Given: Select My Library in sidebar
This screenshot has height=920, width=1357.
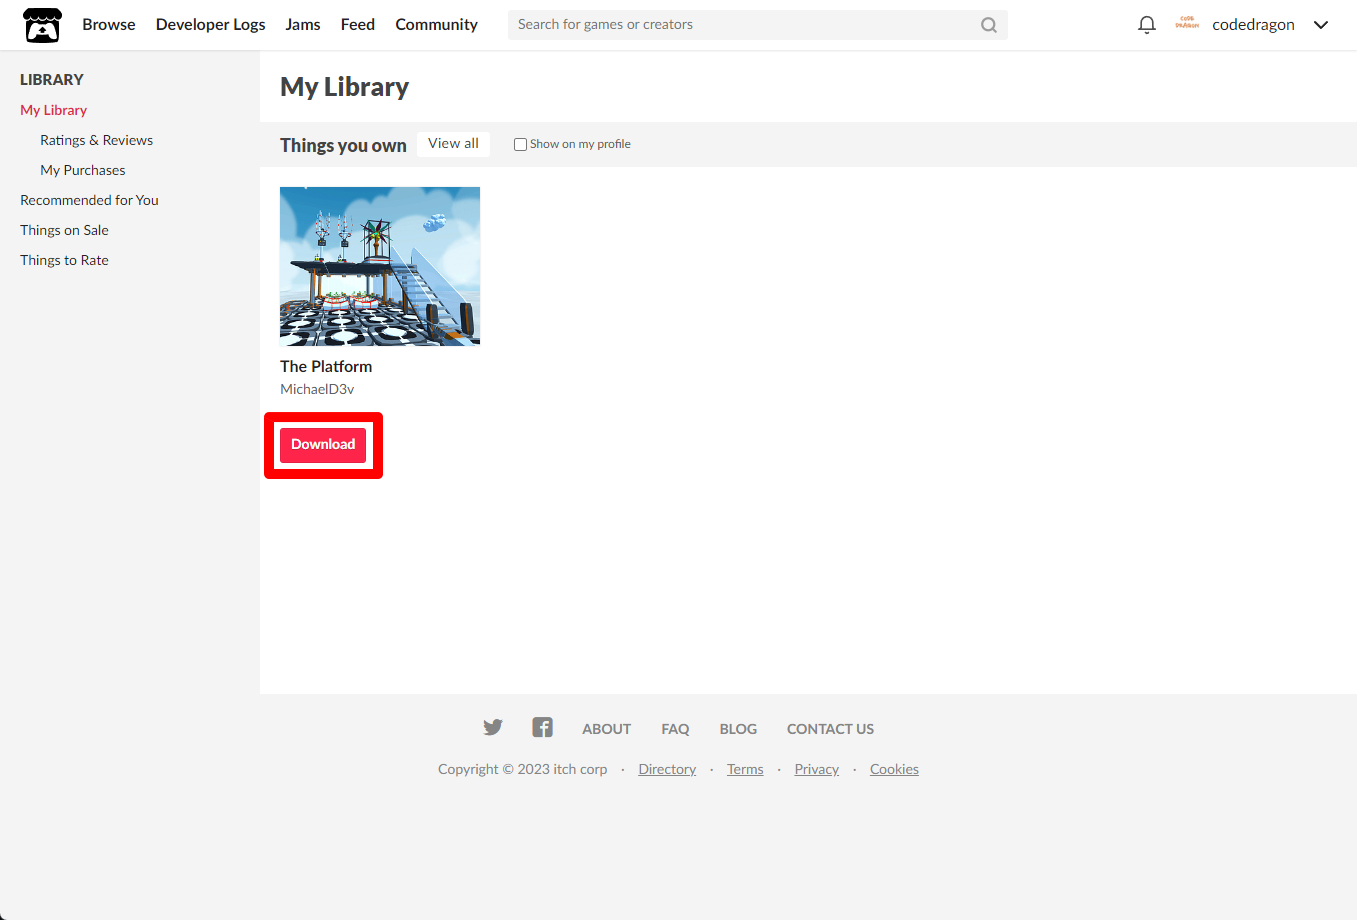Looking at the screenshot, I should 54,110.
